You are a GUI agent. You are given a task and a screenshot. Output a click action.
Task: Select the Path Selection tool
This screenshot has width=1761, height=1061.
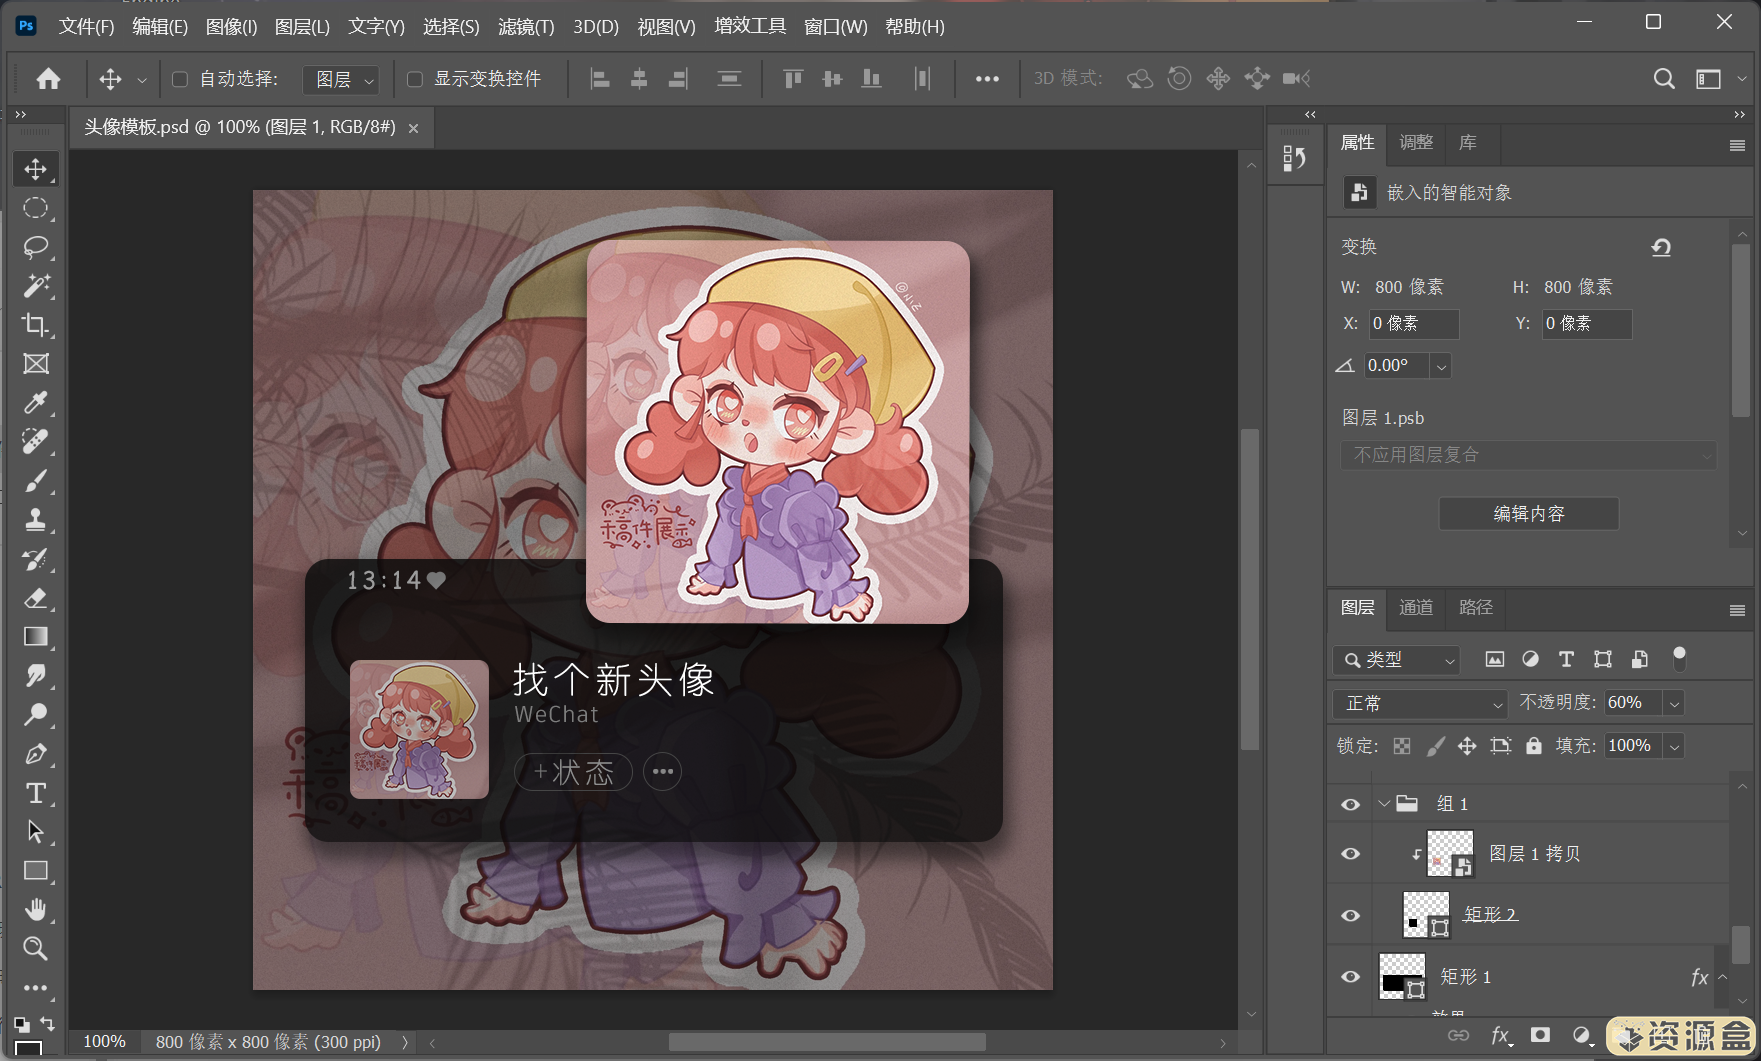point(36,832)
